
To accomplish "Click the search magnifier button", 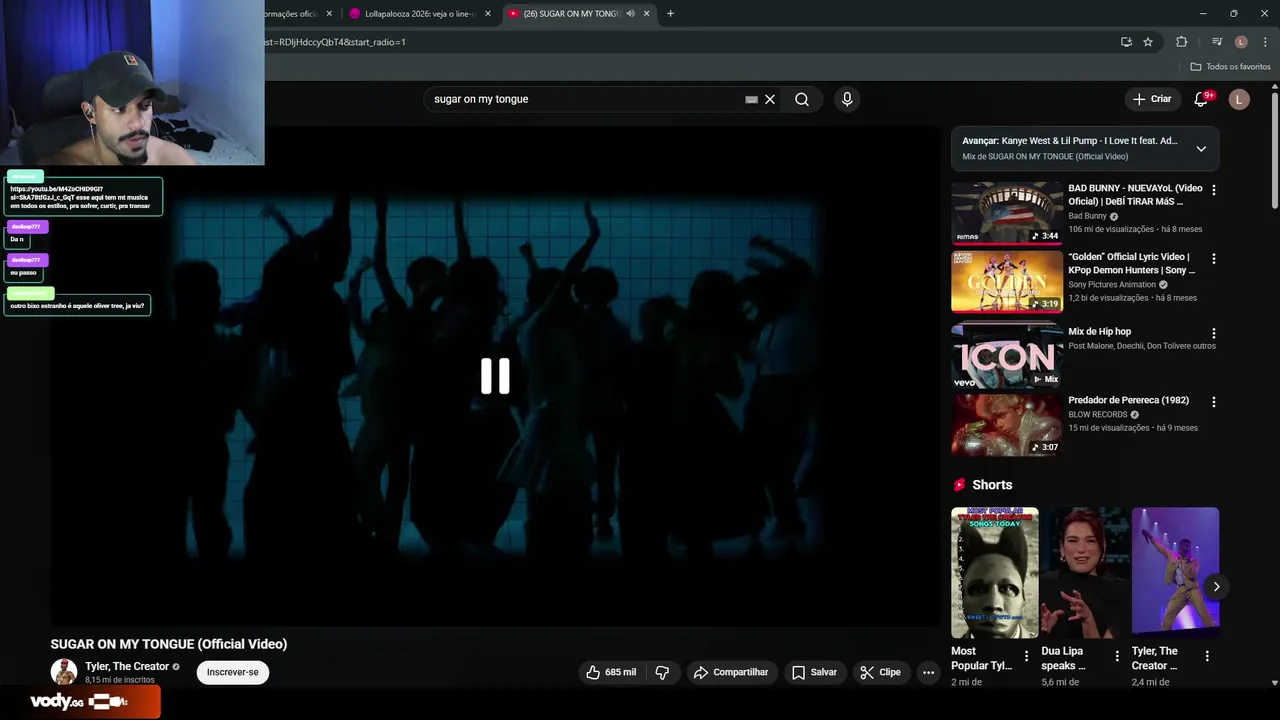I will click(x=802, y=99).
